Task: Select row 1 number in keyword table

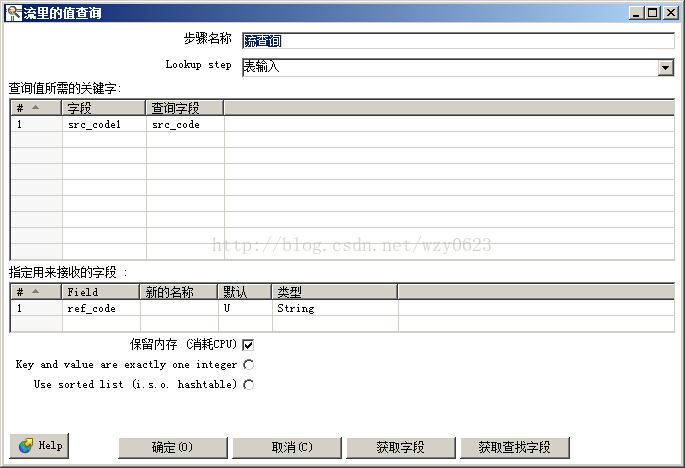Action: click(x=36, y=125)
